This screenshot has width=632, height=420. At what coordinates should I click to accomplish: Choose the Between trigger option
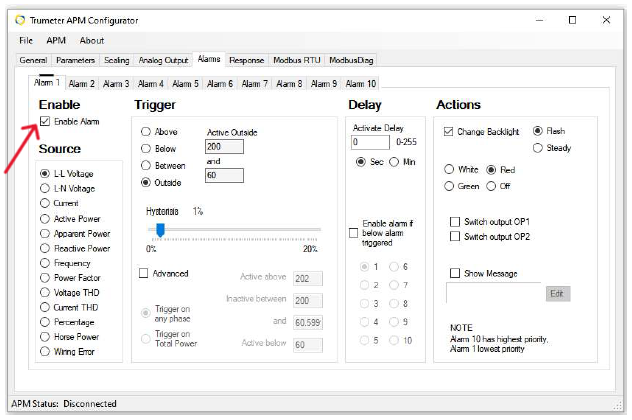pyautogui.click(x=146, y=165)
